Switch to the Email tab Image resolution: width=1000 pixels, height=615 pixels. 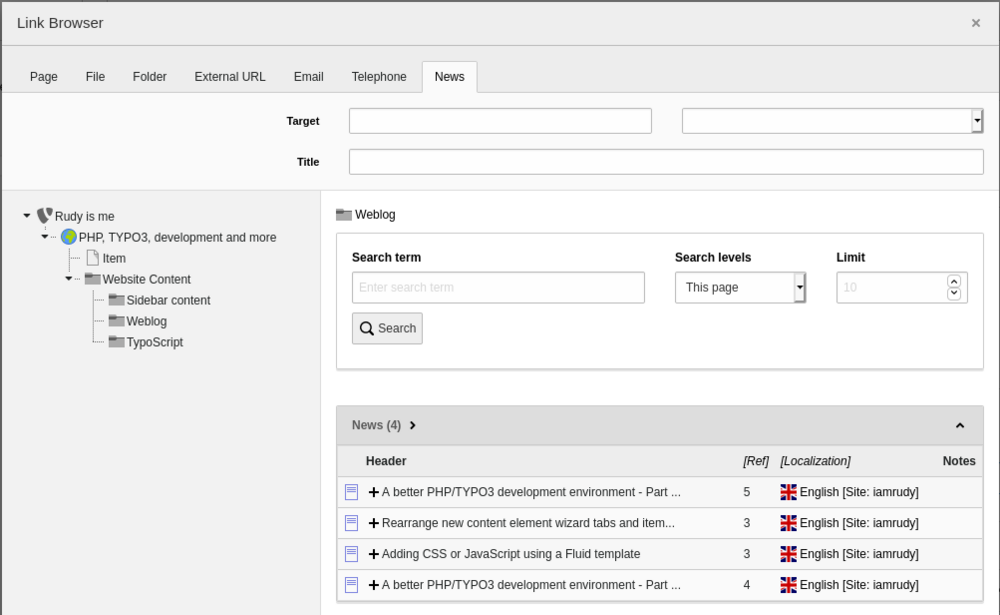309,77
